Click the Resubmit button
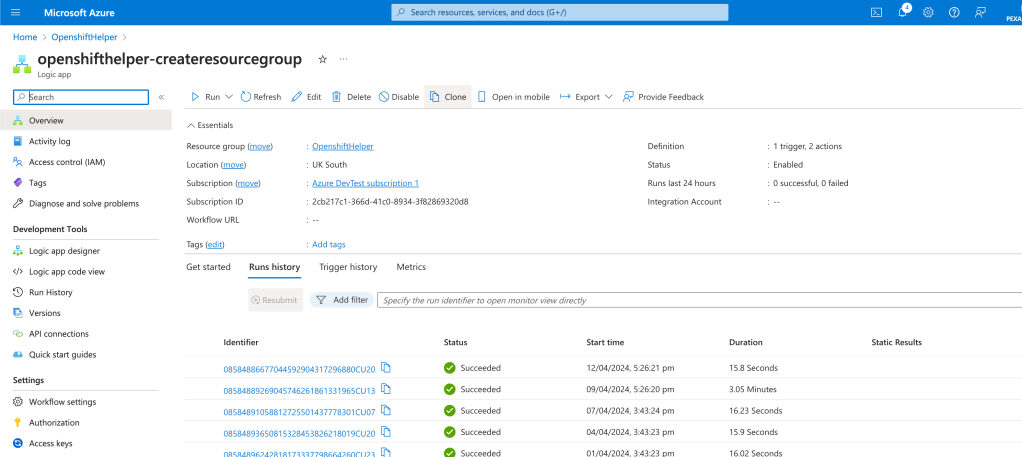This screenshot has width=1022, height=457. pyautogui.click(x=275, y=301)
